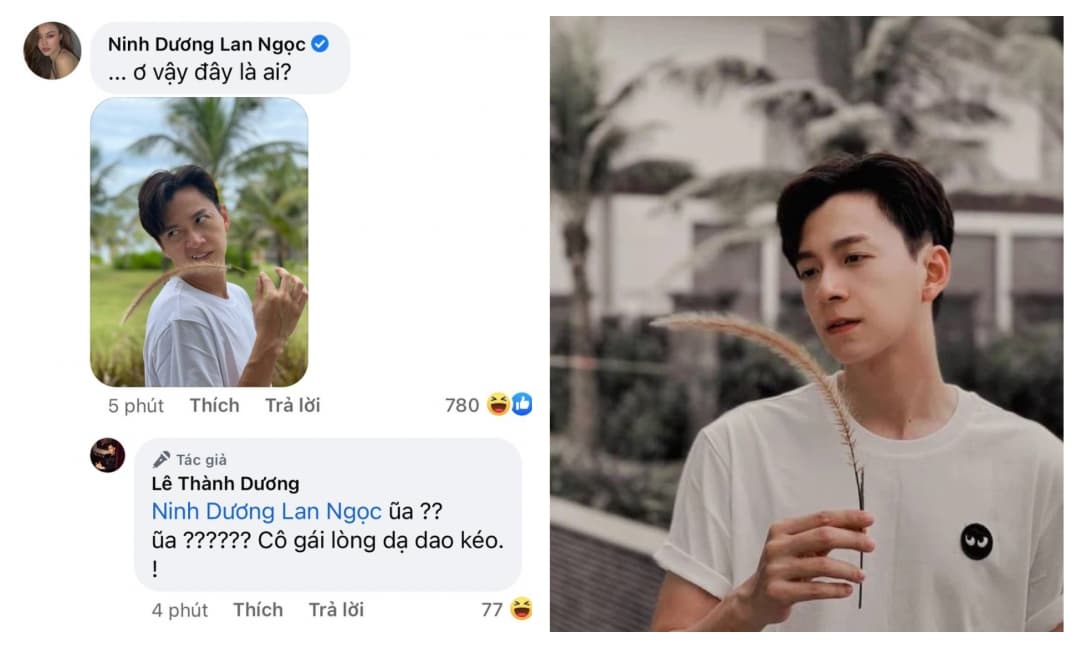Screen dimensions: 1080x648
Task: Like the comment posted 5 phút ago
Action: 215,405
